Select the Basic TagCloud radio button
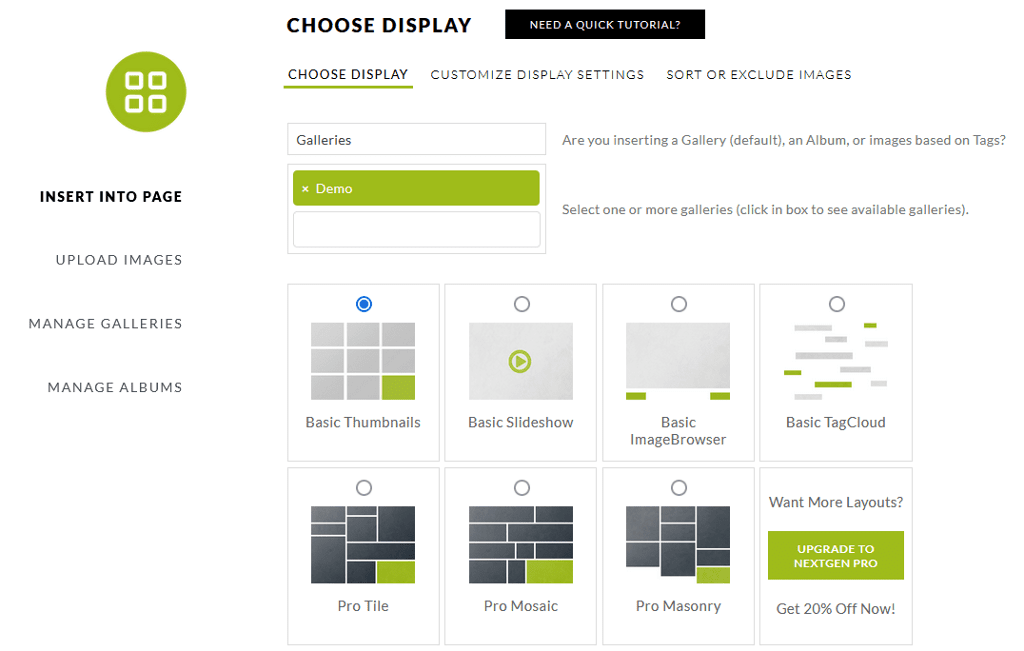The width and height of the screenshot is (1024, 651). pos(837,304)
